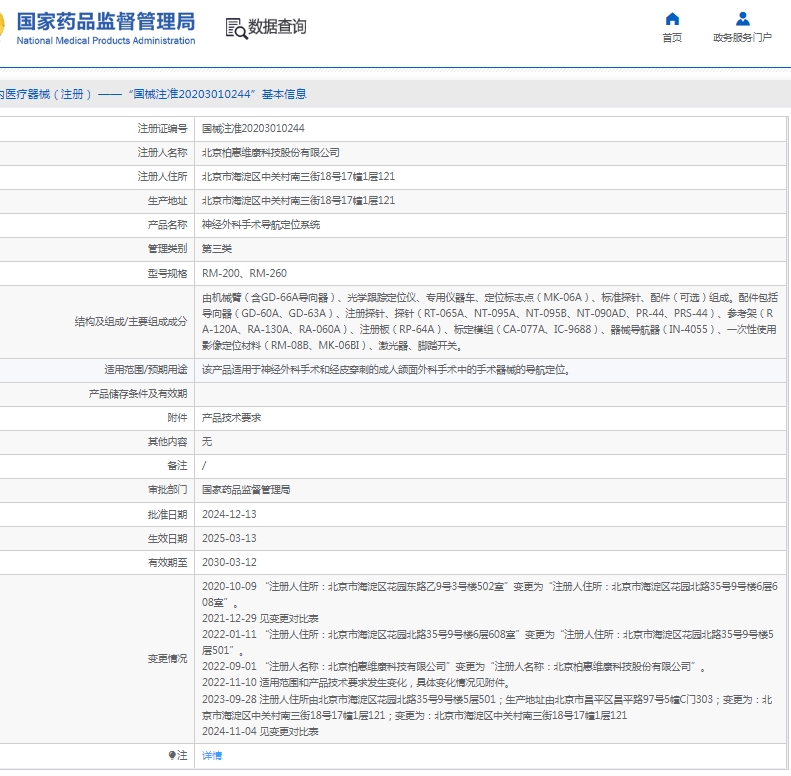Click the 结构及组成/主要组成成分 label
This screenshot has height=776, width=791.
point(131,321)
